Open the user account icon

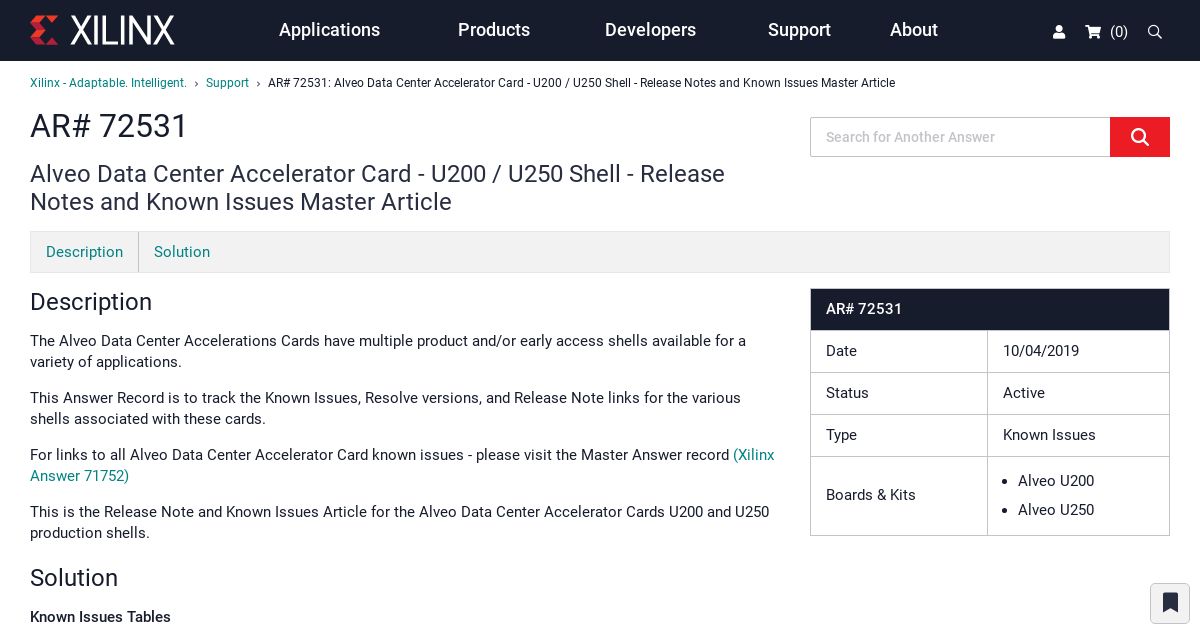click(1059, 32)
